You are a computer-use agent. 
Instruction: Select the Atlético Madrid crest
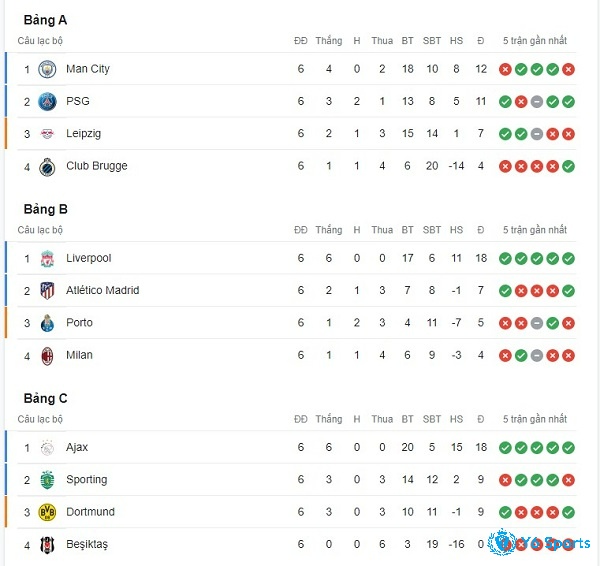[47, 291]
